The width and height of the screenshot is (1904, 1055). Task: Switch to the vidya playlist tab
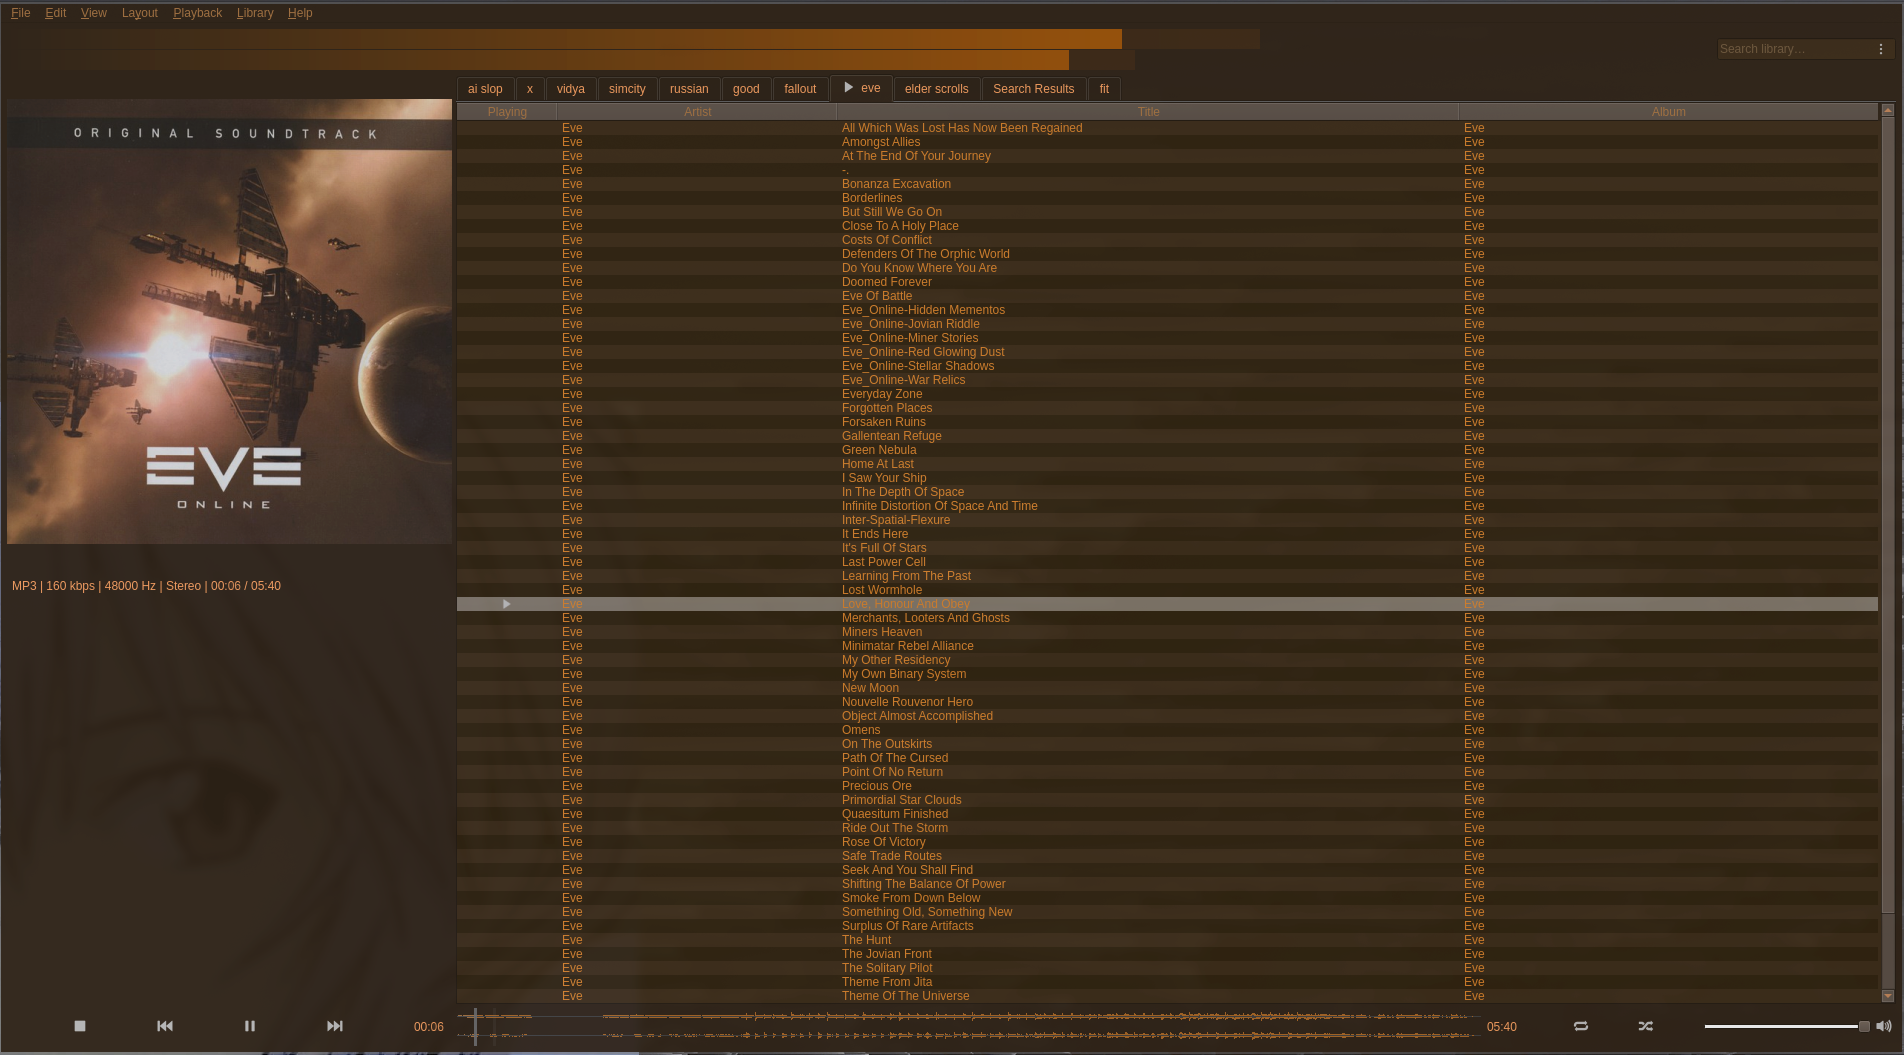pyautogui.click(x=571, y=89)
